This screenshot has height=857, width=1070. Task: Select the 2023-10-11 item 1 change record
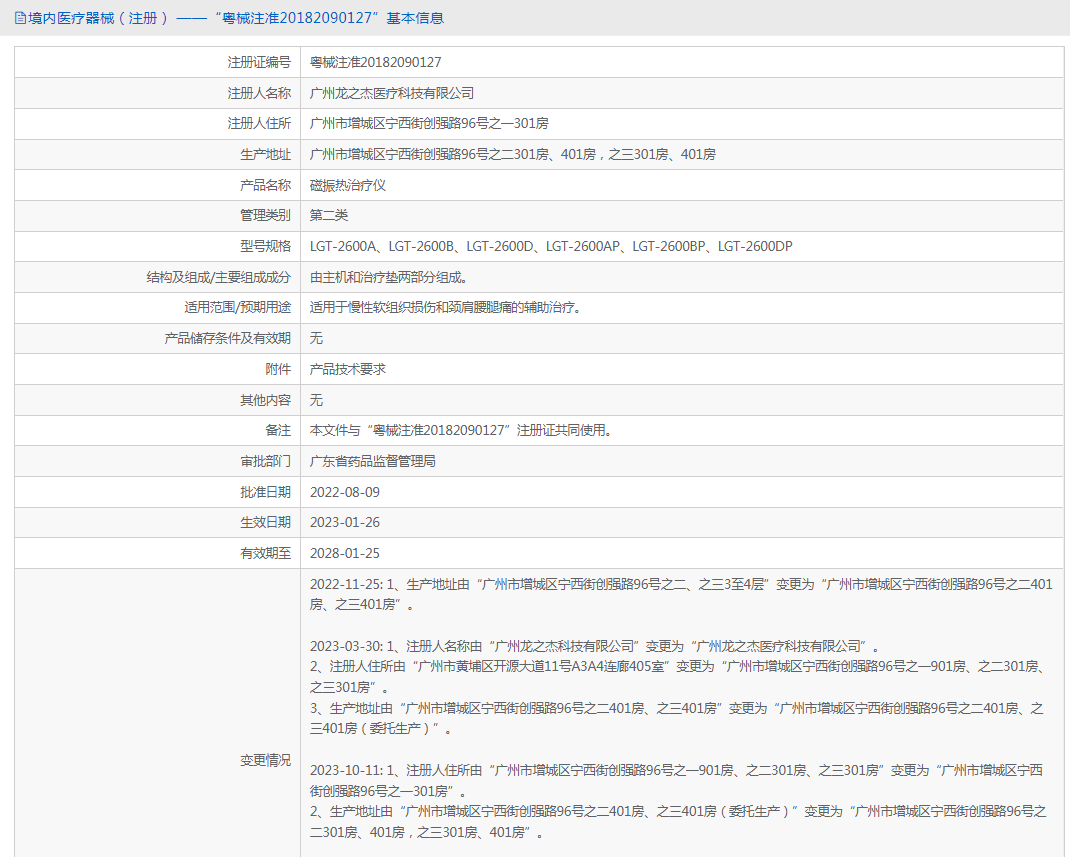[676, 781]
